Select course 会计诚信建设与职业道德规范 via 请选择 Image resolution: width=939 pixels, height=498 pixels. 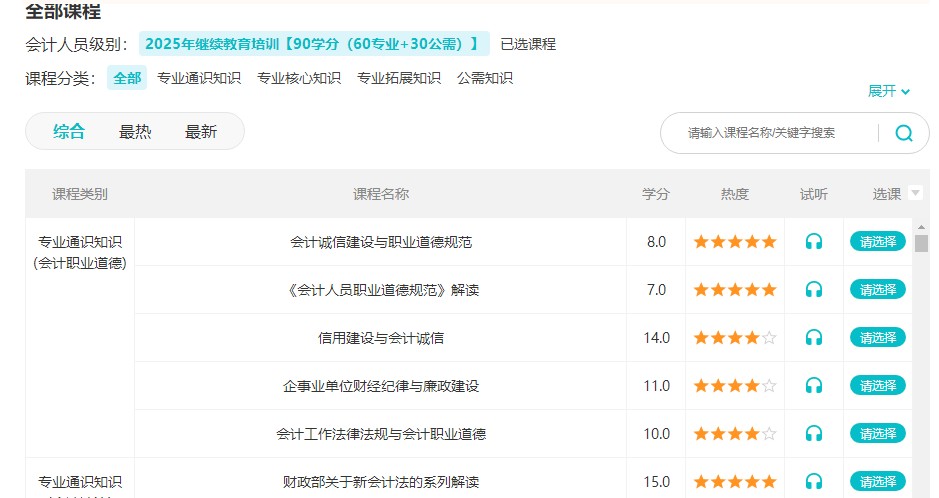pos(878,242)
